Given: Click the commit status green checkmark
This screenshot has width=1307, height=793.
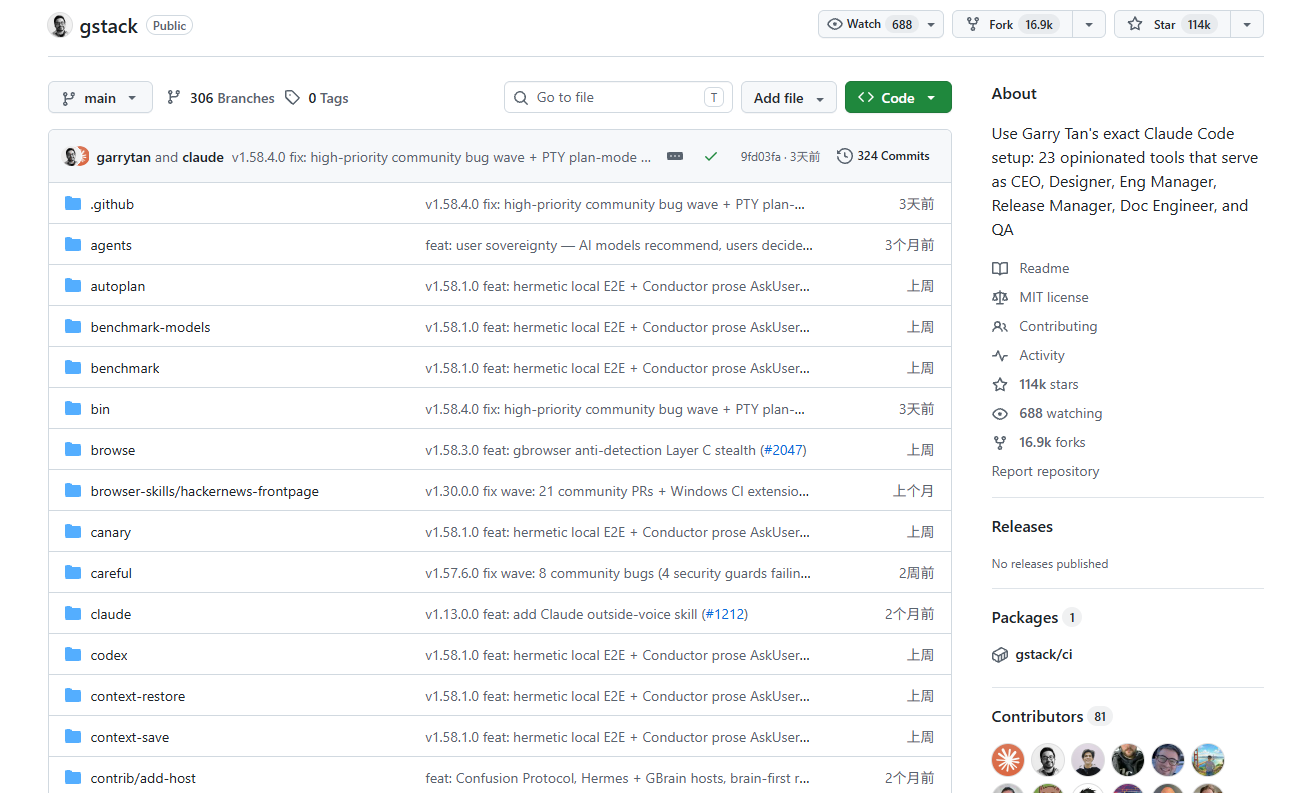Looking at the screenshot, I should (711, 156).
